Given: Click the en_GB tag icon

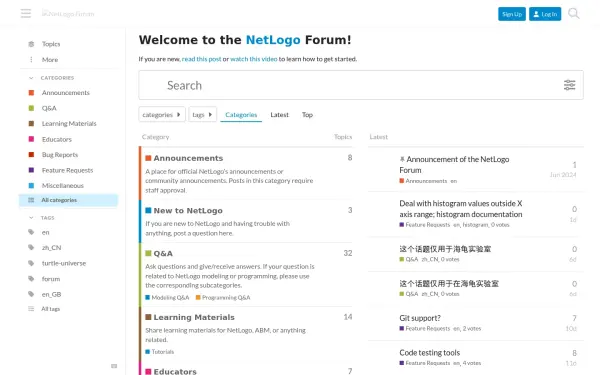Looking at the screenshot, I should coord(31,294).
